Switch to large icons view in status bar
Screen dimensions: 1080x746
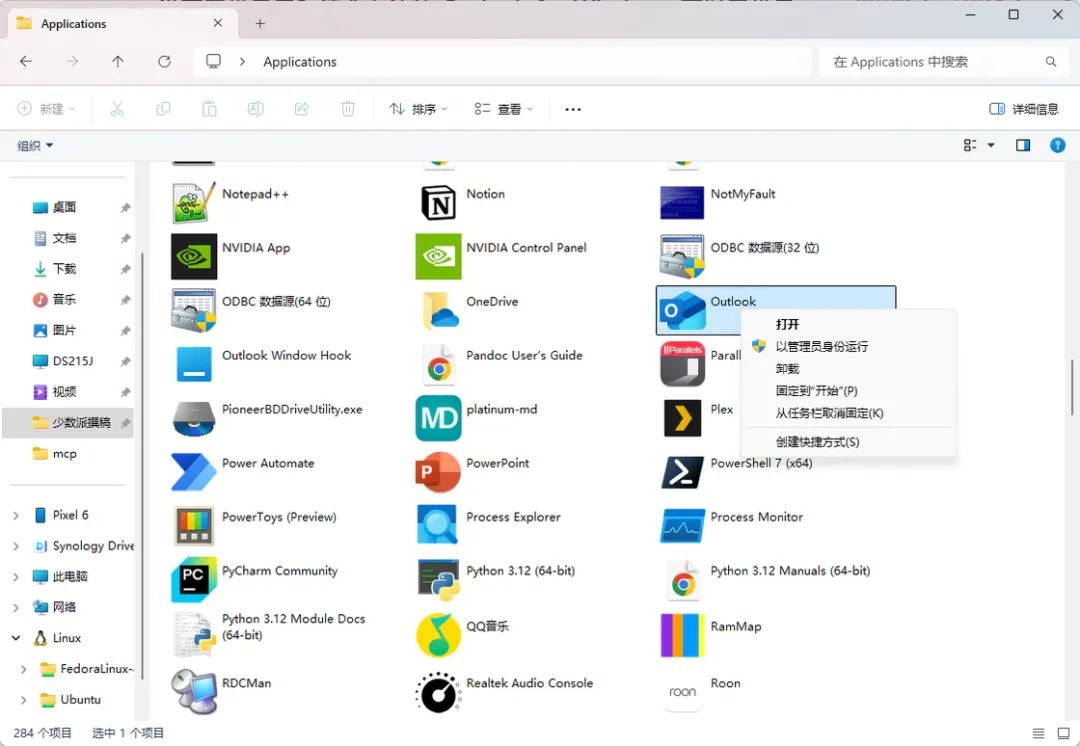(x=1063, y=733)
